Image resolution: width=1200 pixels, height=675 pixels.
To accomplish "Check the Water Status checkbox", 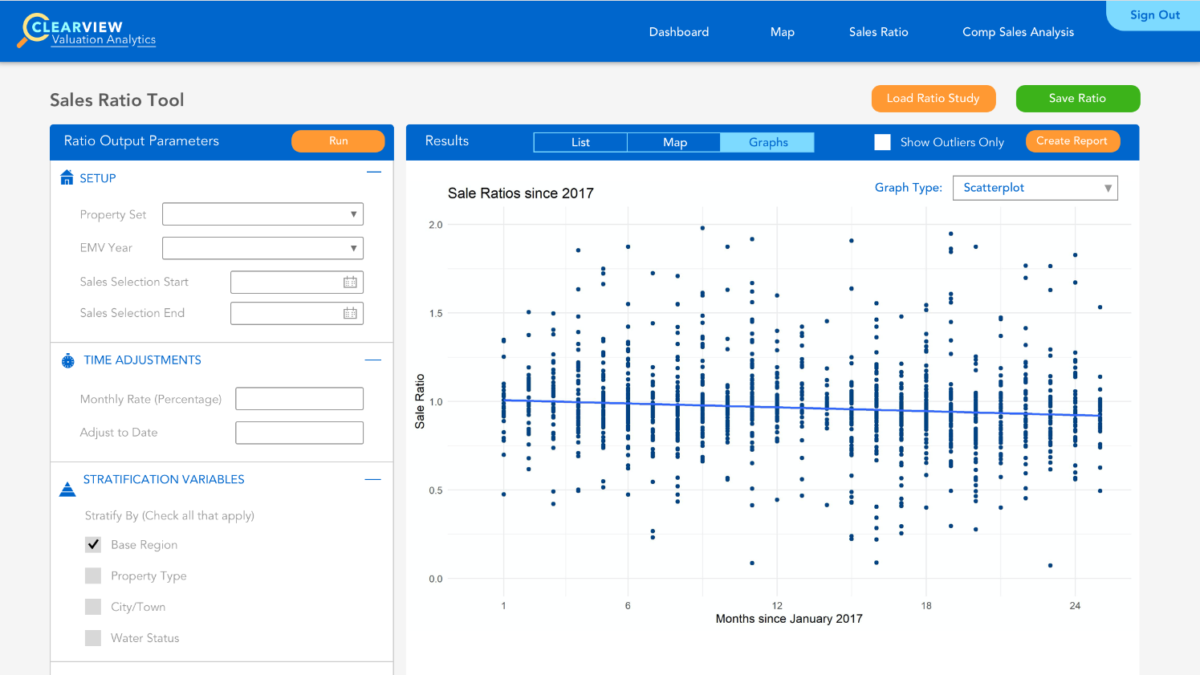I will tap(93, 637).
